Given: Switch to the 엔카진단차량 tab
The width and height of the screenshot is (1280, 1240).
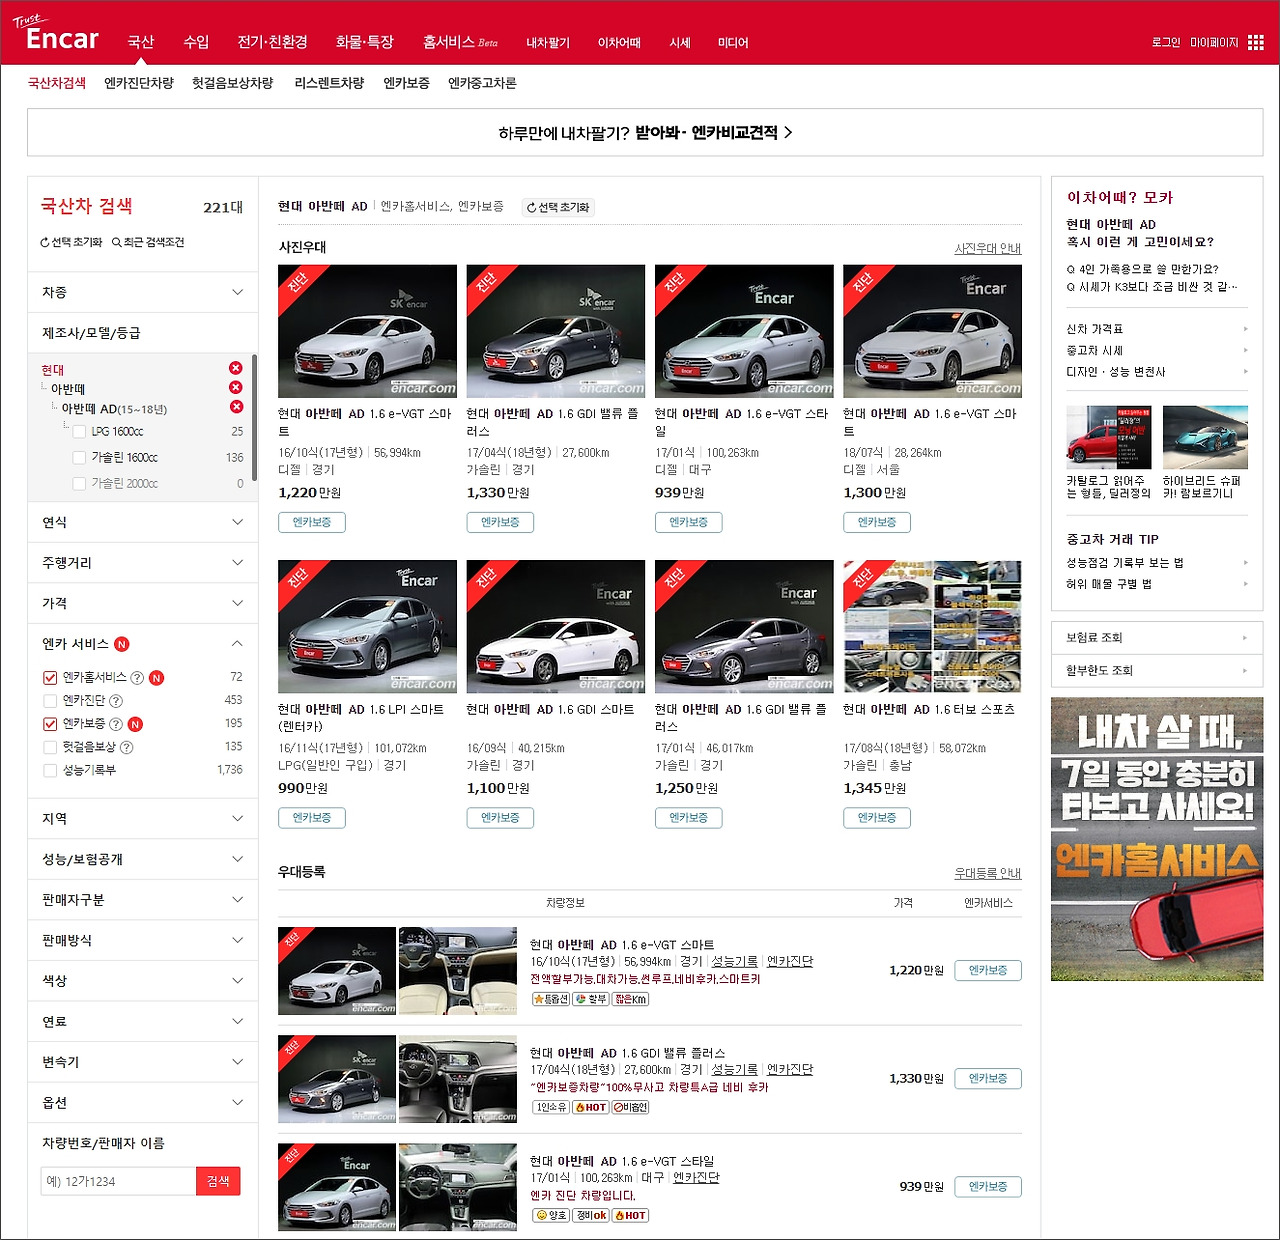Looking at the screenshot, I should click(x=139, y=83).
